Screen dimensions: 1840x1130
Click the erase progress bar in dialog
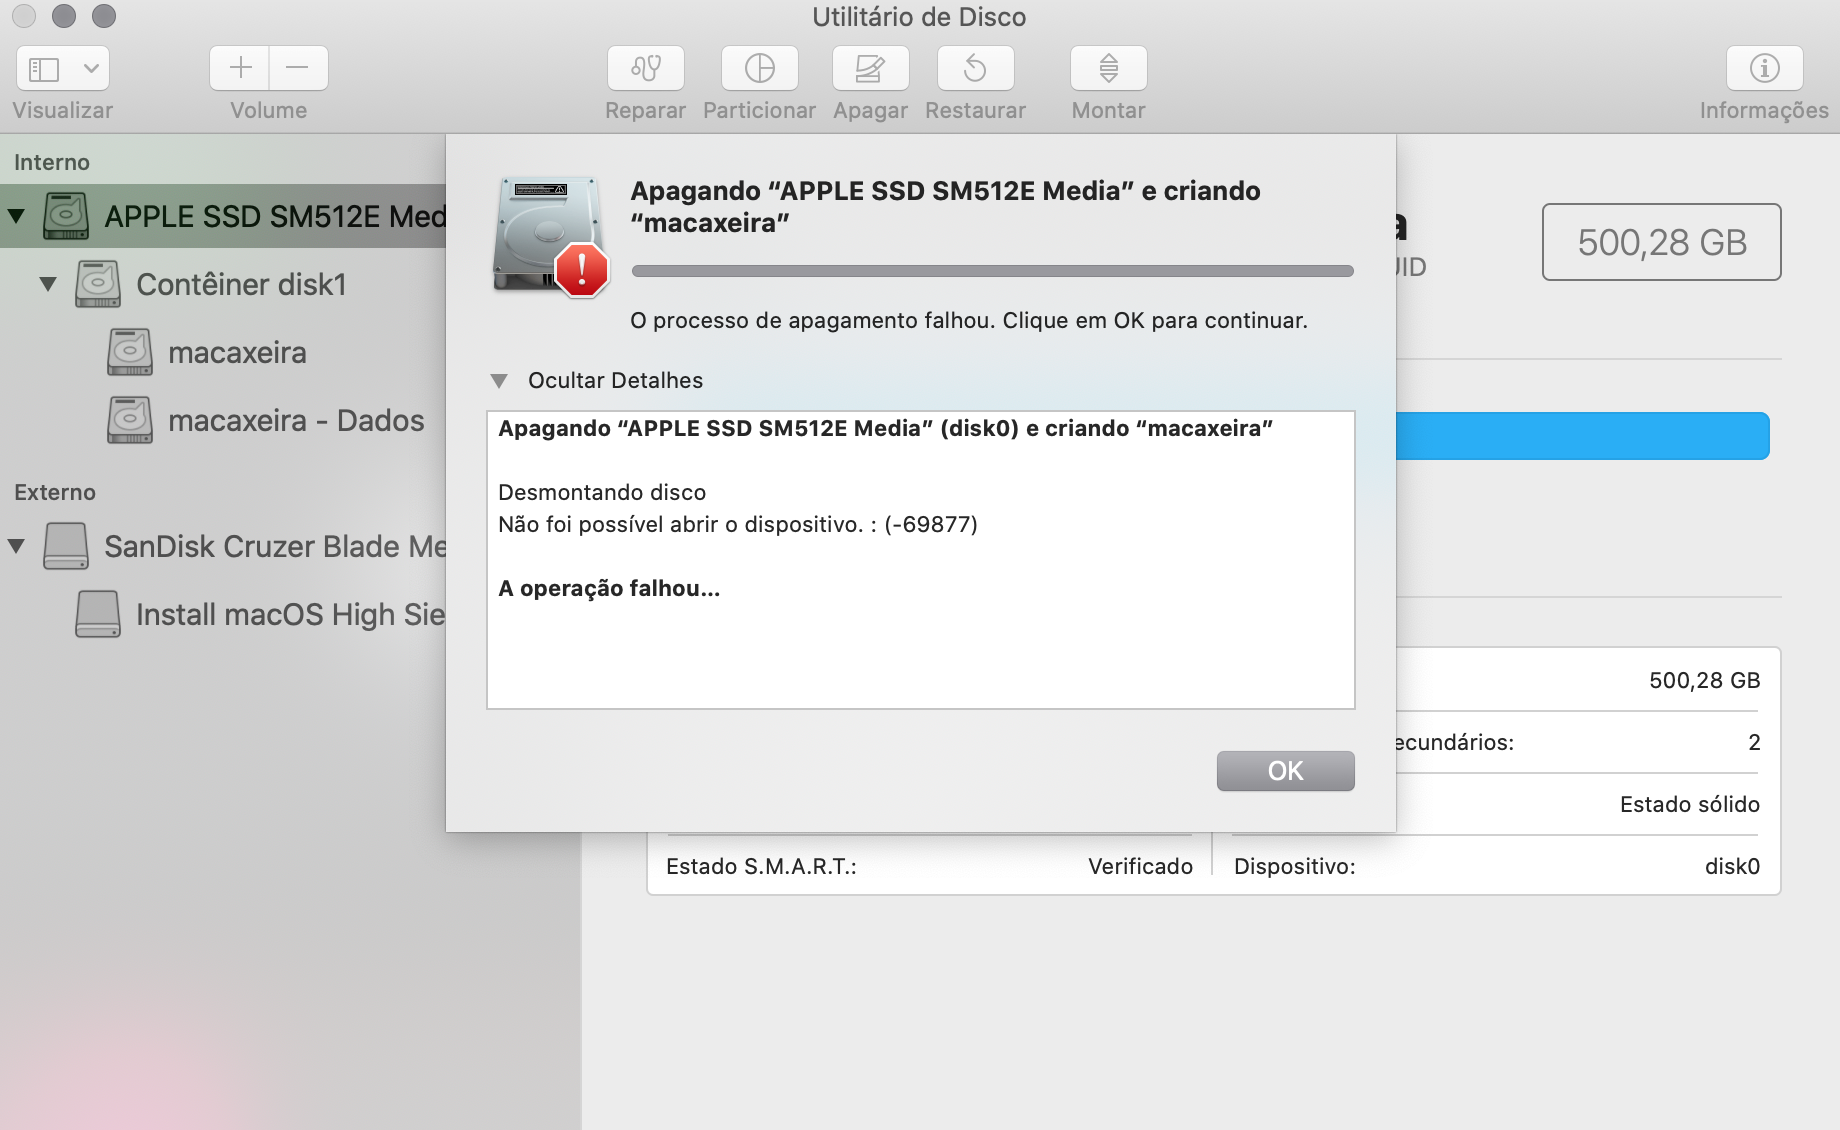[993, 271]
